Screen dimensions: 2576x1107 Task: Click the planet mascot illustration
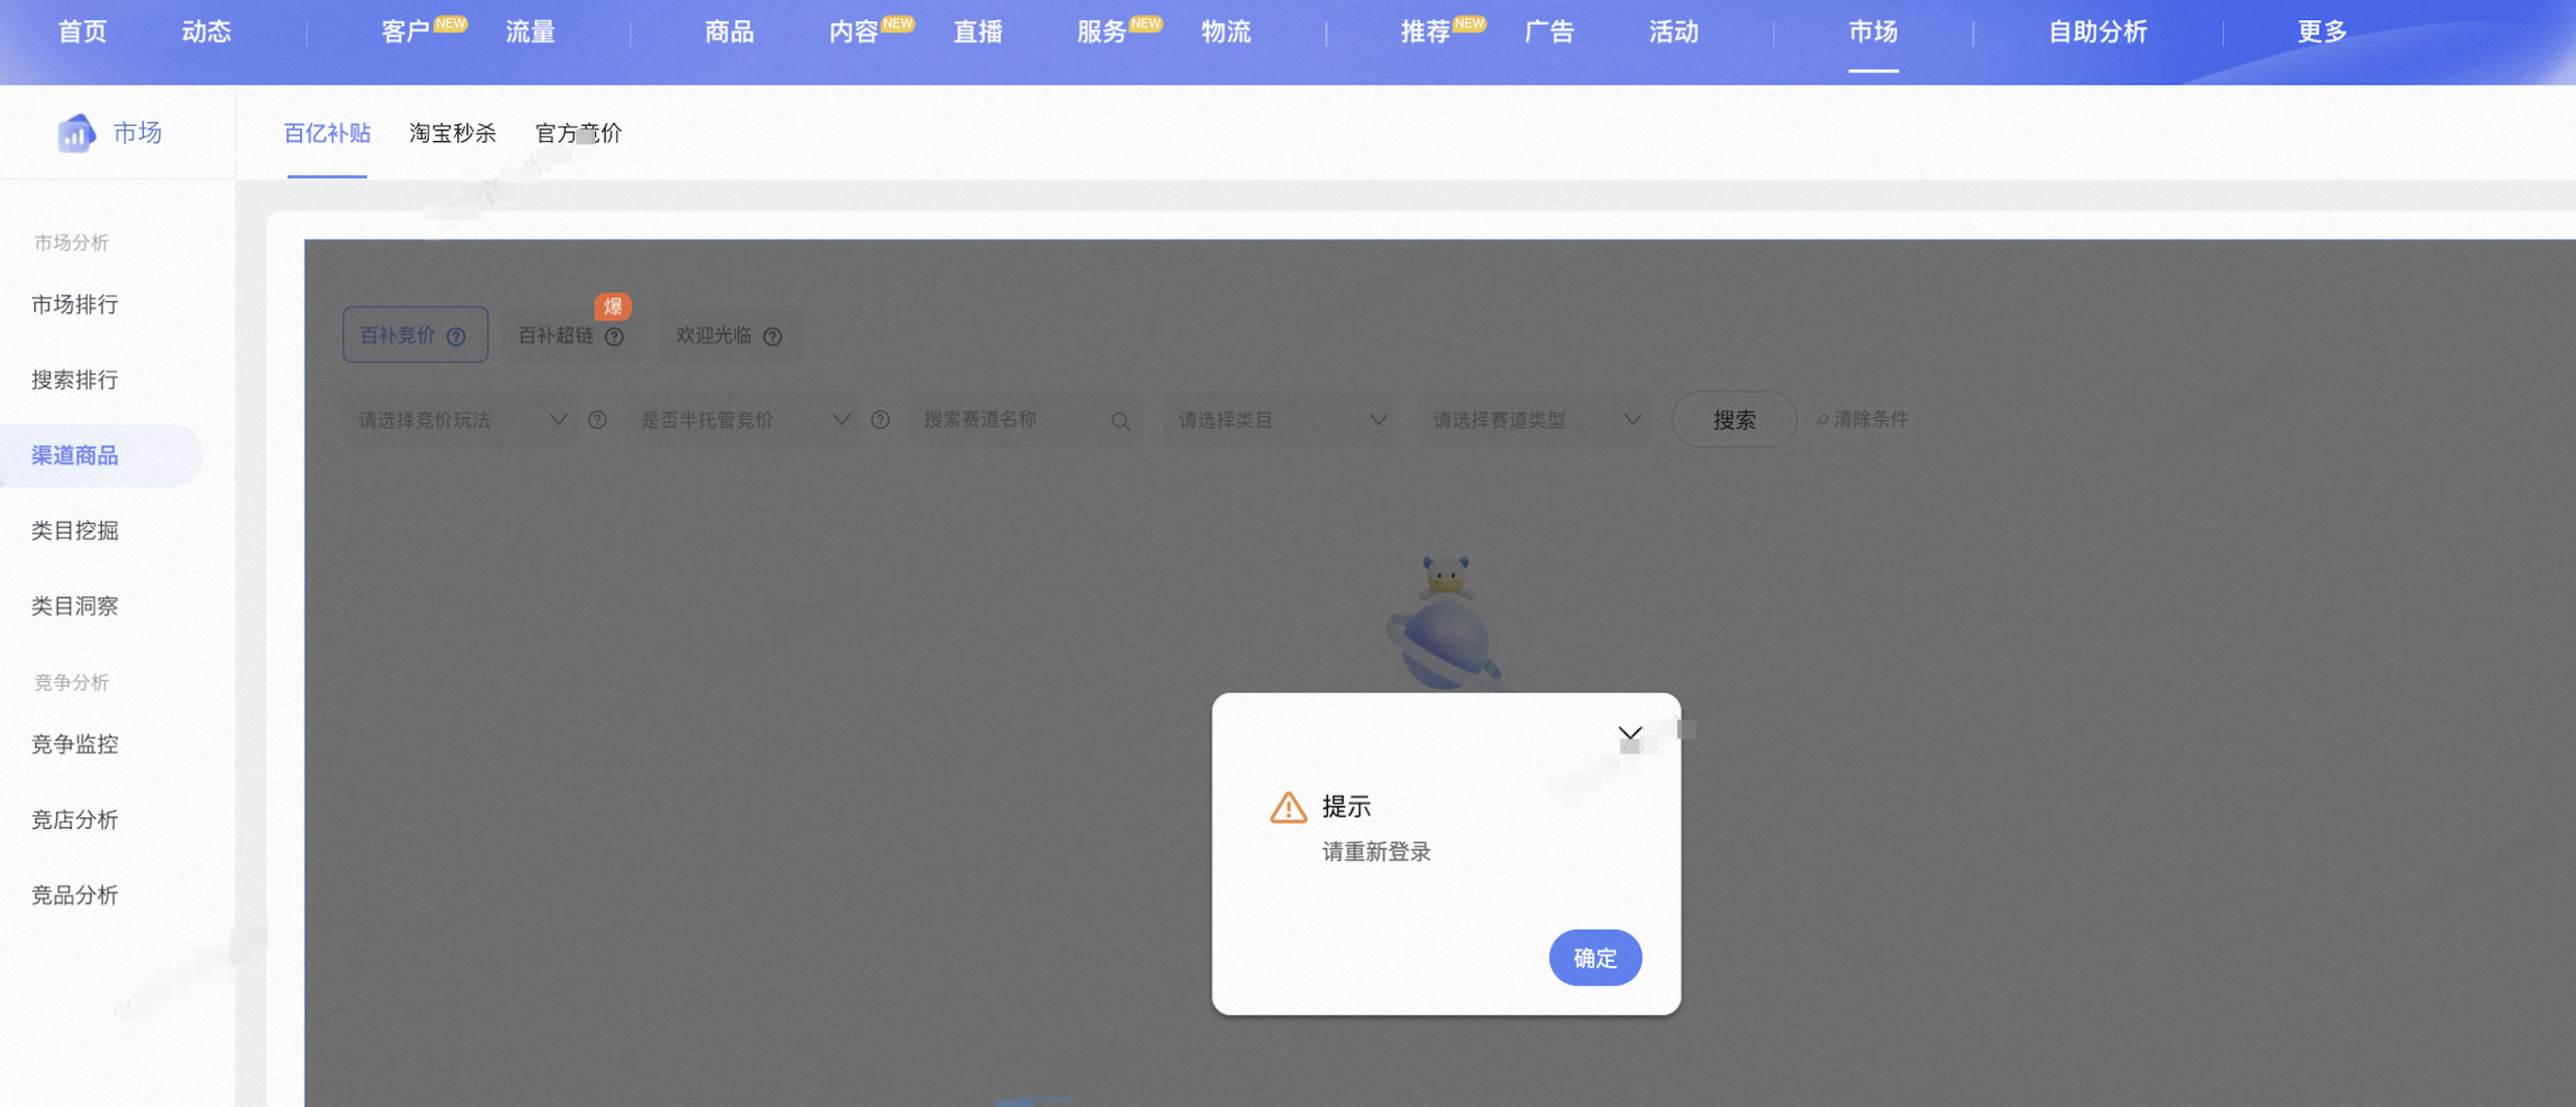(1445, 623)
